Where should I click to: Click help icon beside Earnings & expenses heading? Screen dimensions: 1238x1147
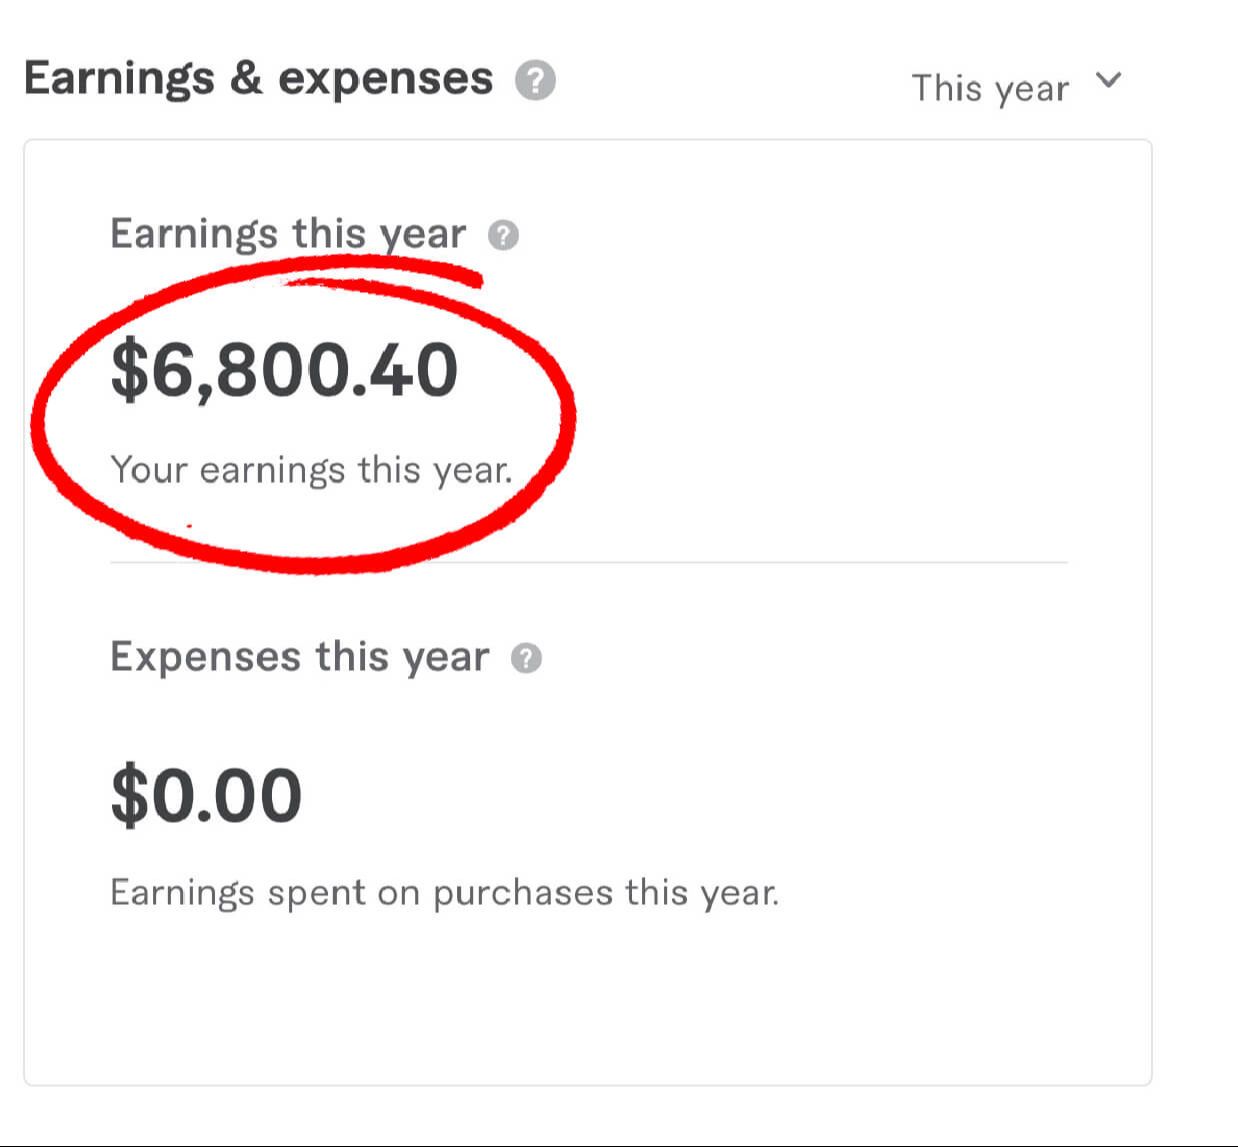[535, 80]
